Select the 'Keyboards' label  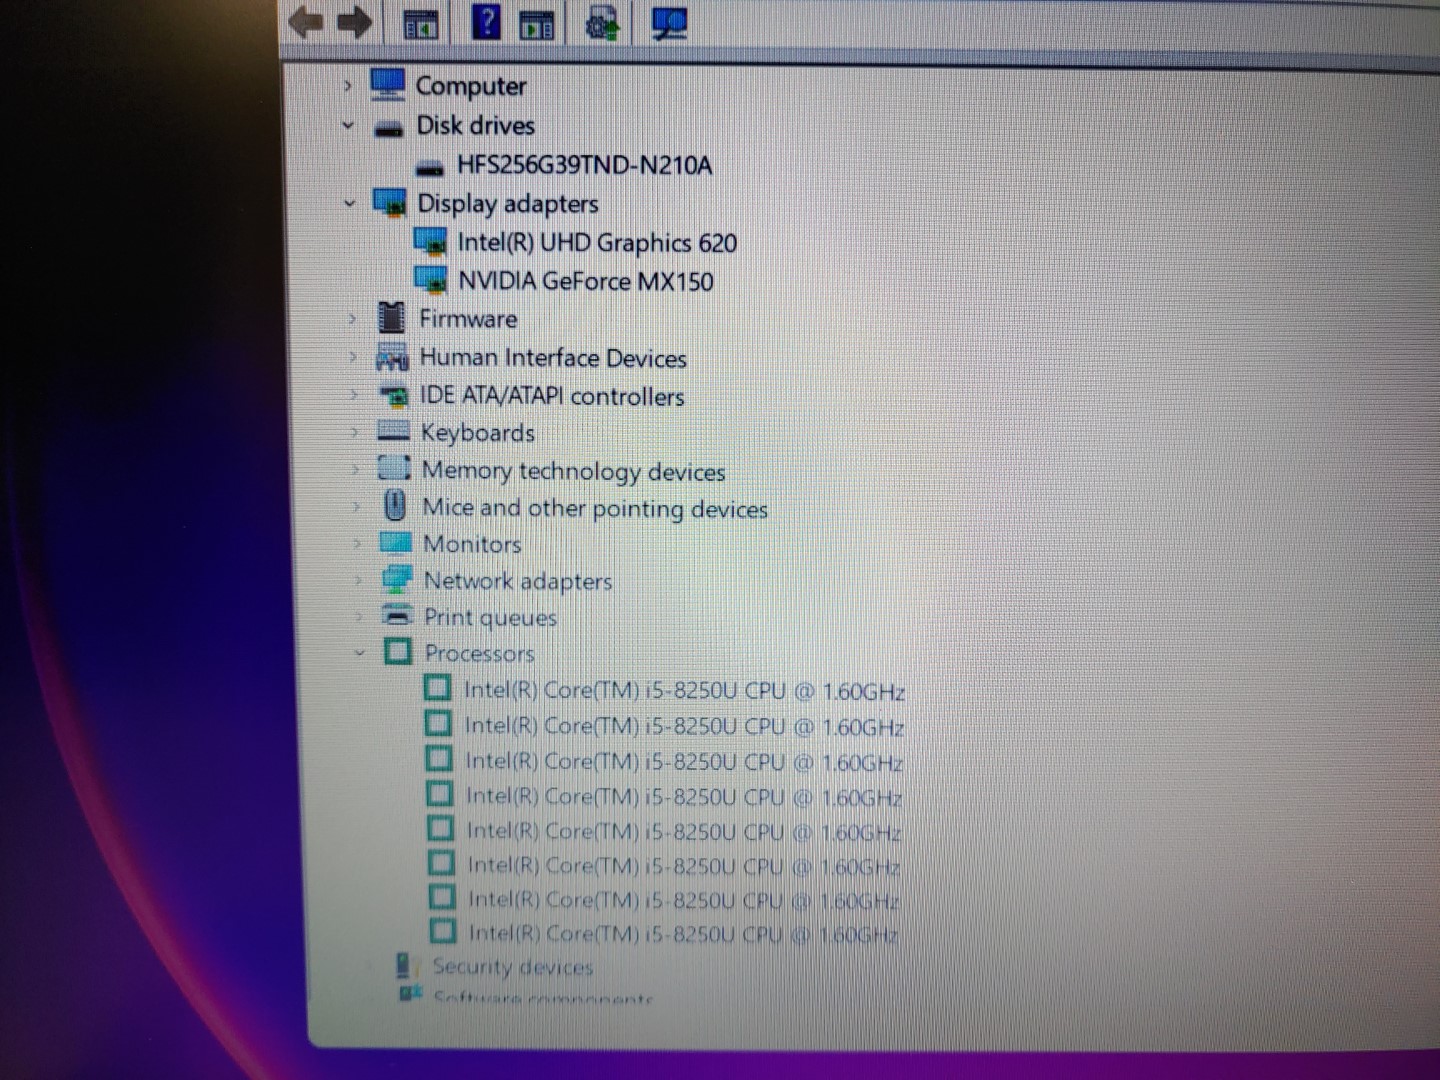coord(478,433)
